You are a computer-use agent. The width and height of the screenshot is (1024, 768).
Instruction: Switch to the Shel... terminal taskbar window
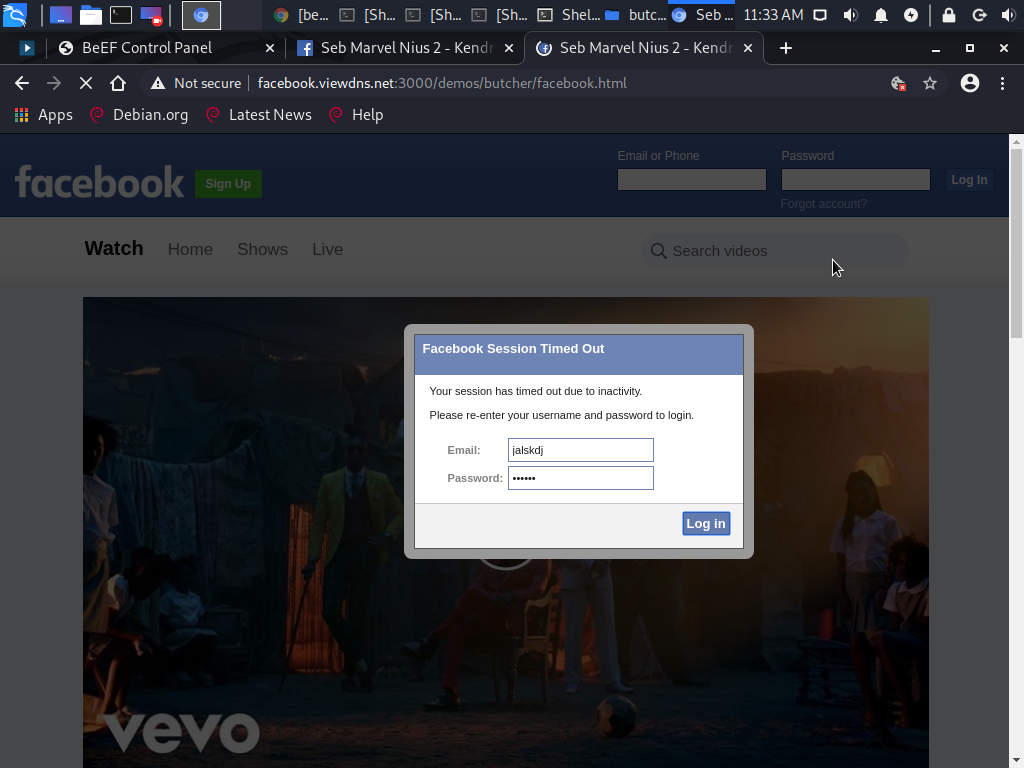(568, 15)
